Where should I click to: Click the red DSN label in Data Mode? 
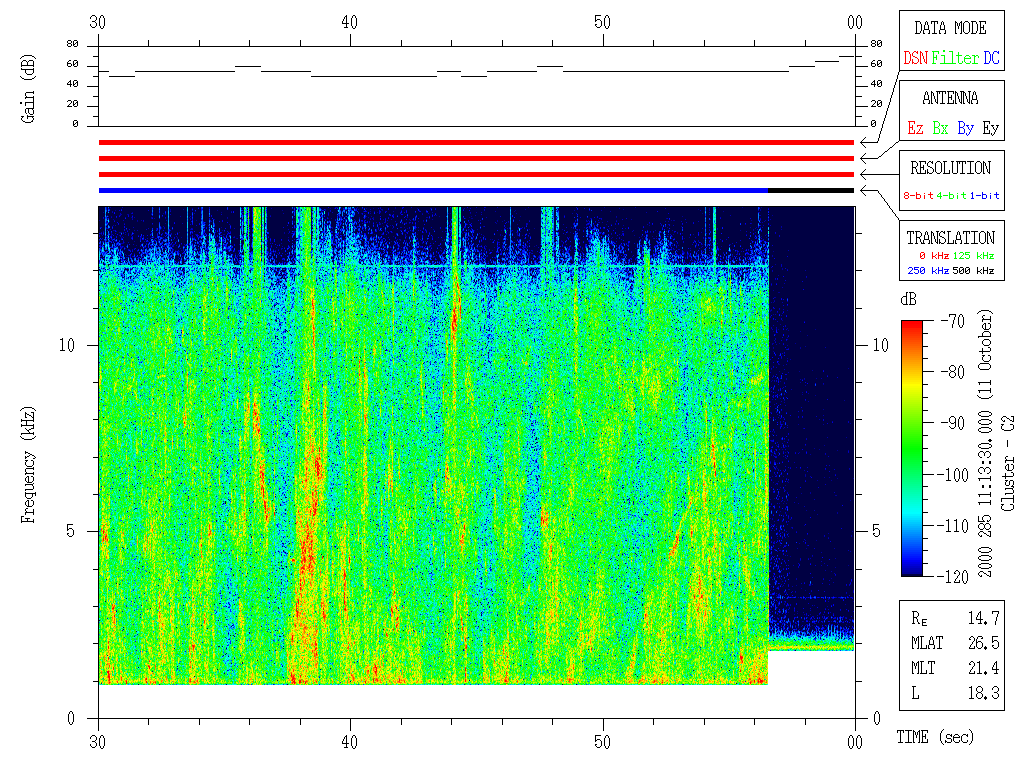(x=916, y=59)
